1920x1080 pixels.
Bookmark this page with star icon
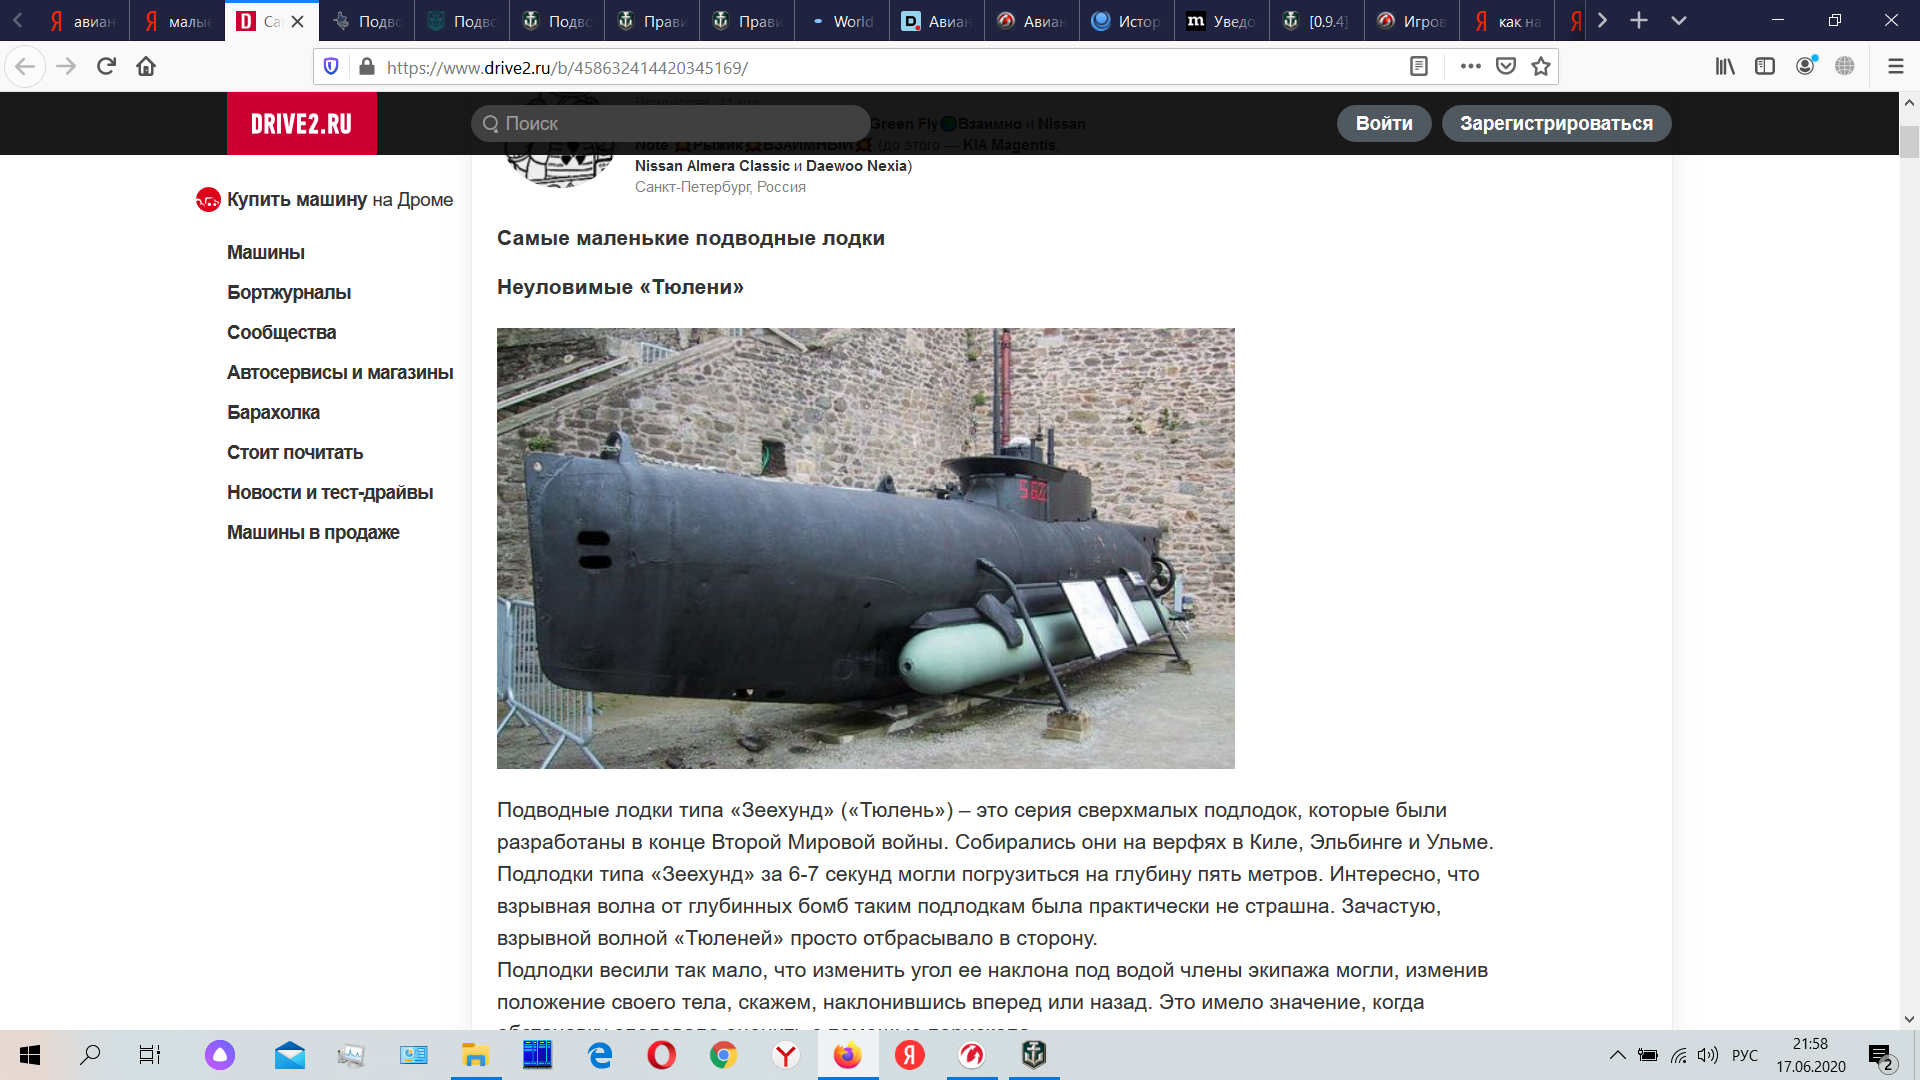pos(1541,66)
